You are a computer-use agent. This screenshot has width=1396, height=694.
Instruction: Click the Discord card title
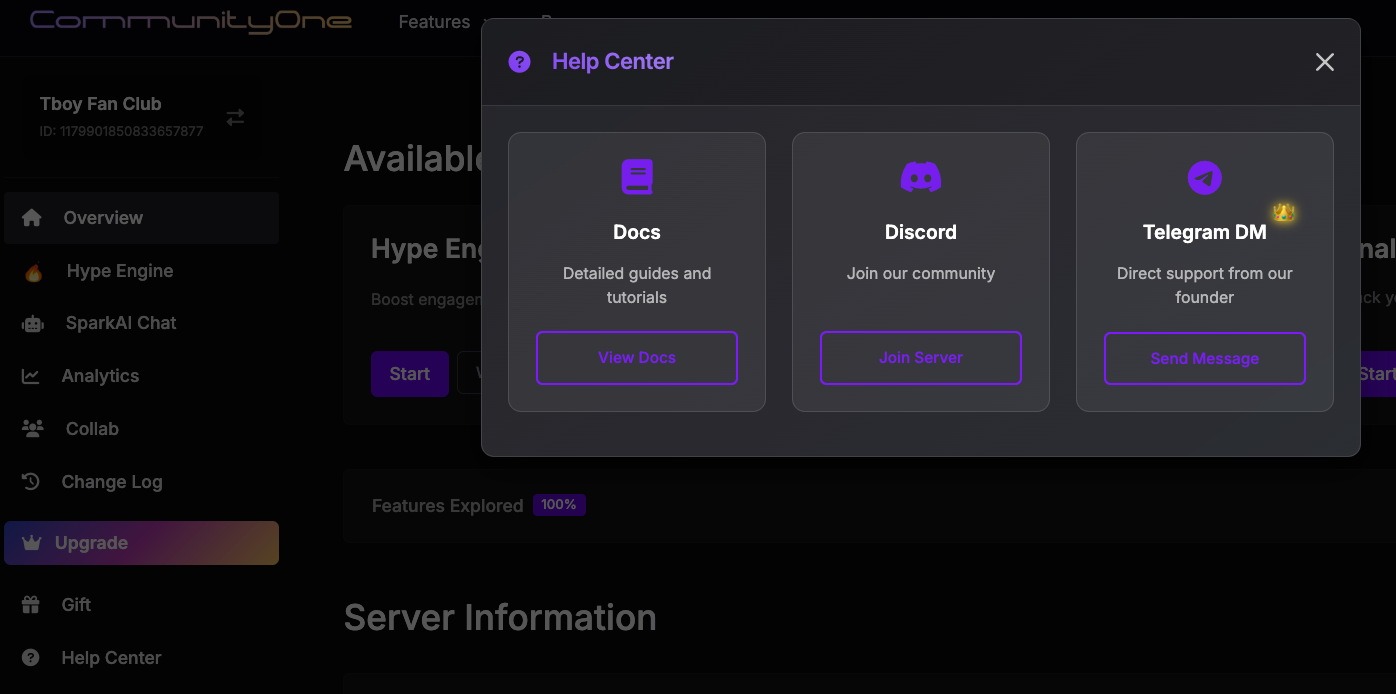click(x=921, y=232)
